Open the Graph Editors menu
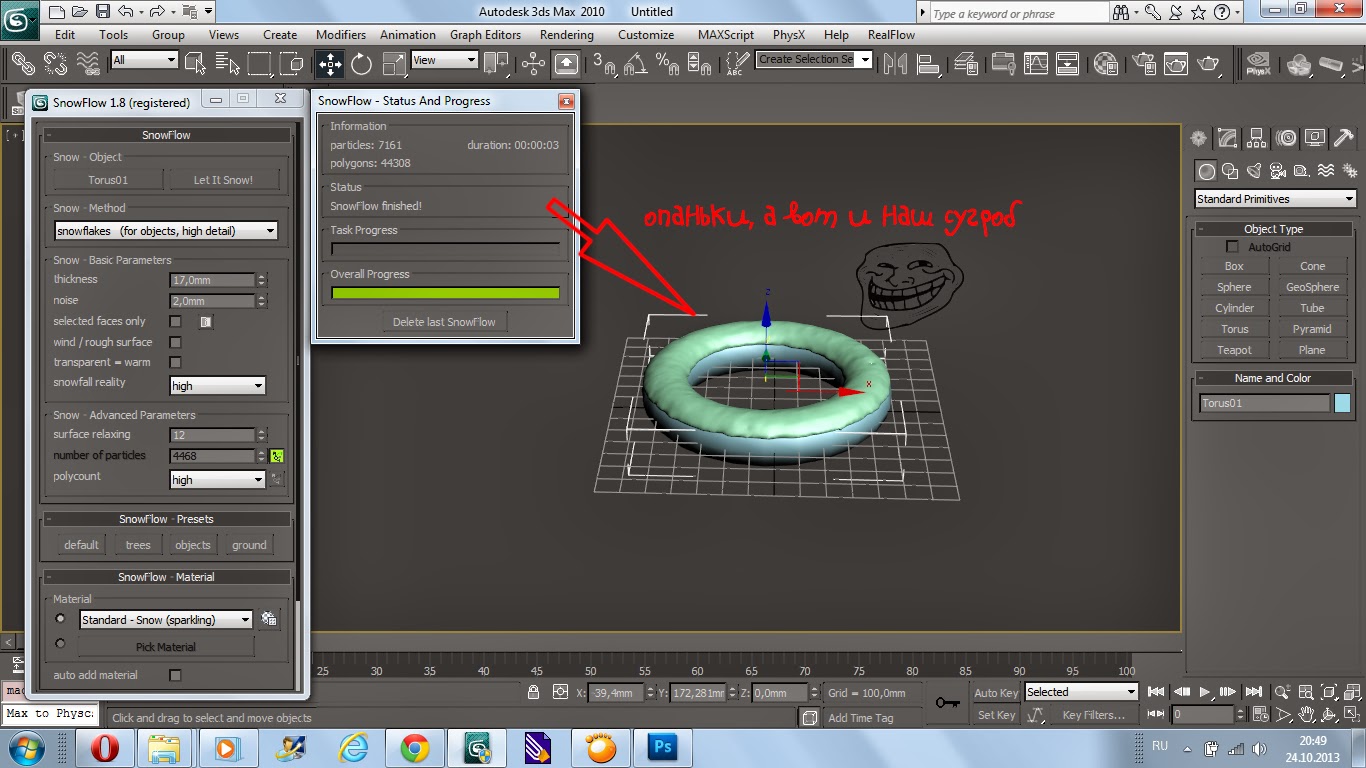Image resolution: width=1366 pixels, height=768 pixels. (486, 35)
